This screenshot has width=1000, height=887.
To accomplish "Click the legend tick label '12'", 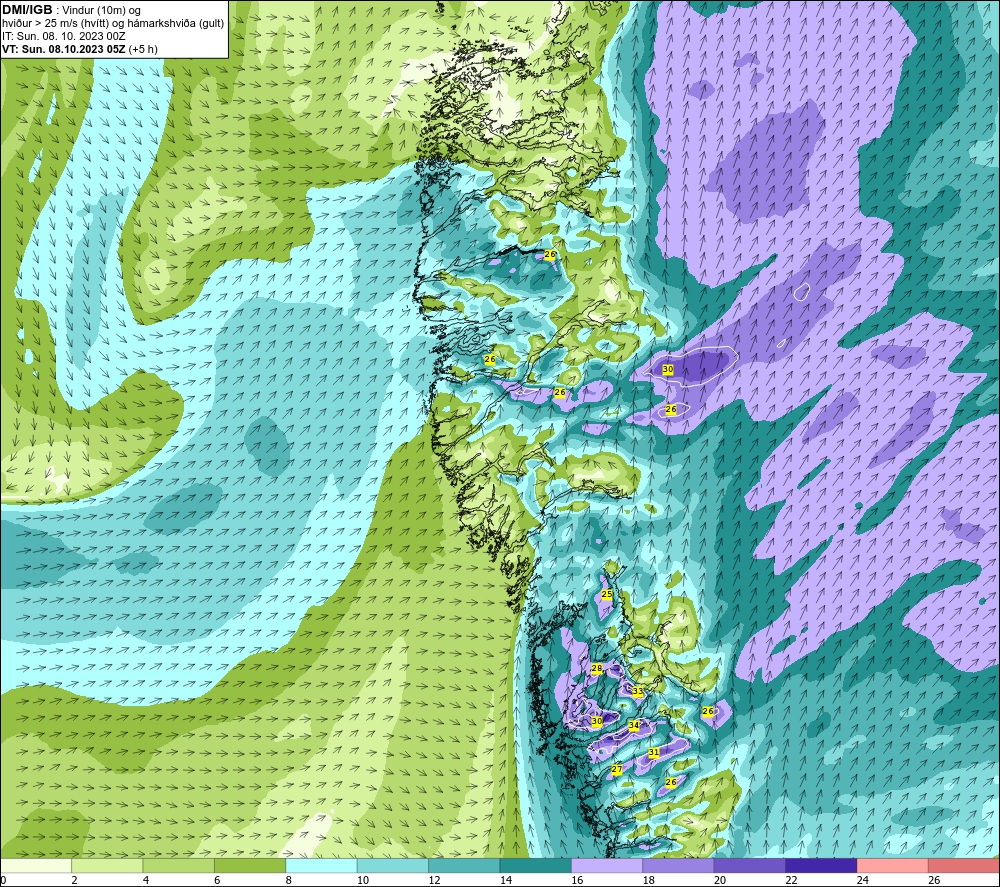I will click(x=434, y=881).
